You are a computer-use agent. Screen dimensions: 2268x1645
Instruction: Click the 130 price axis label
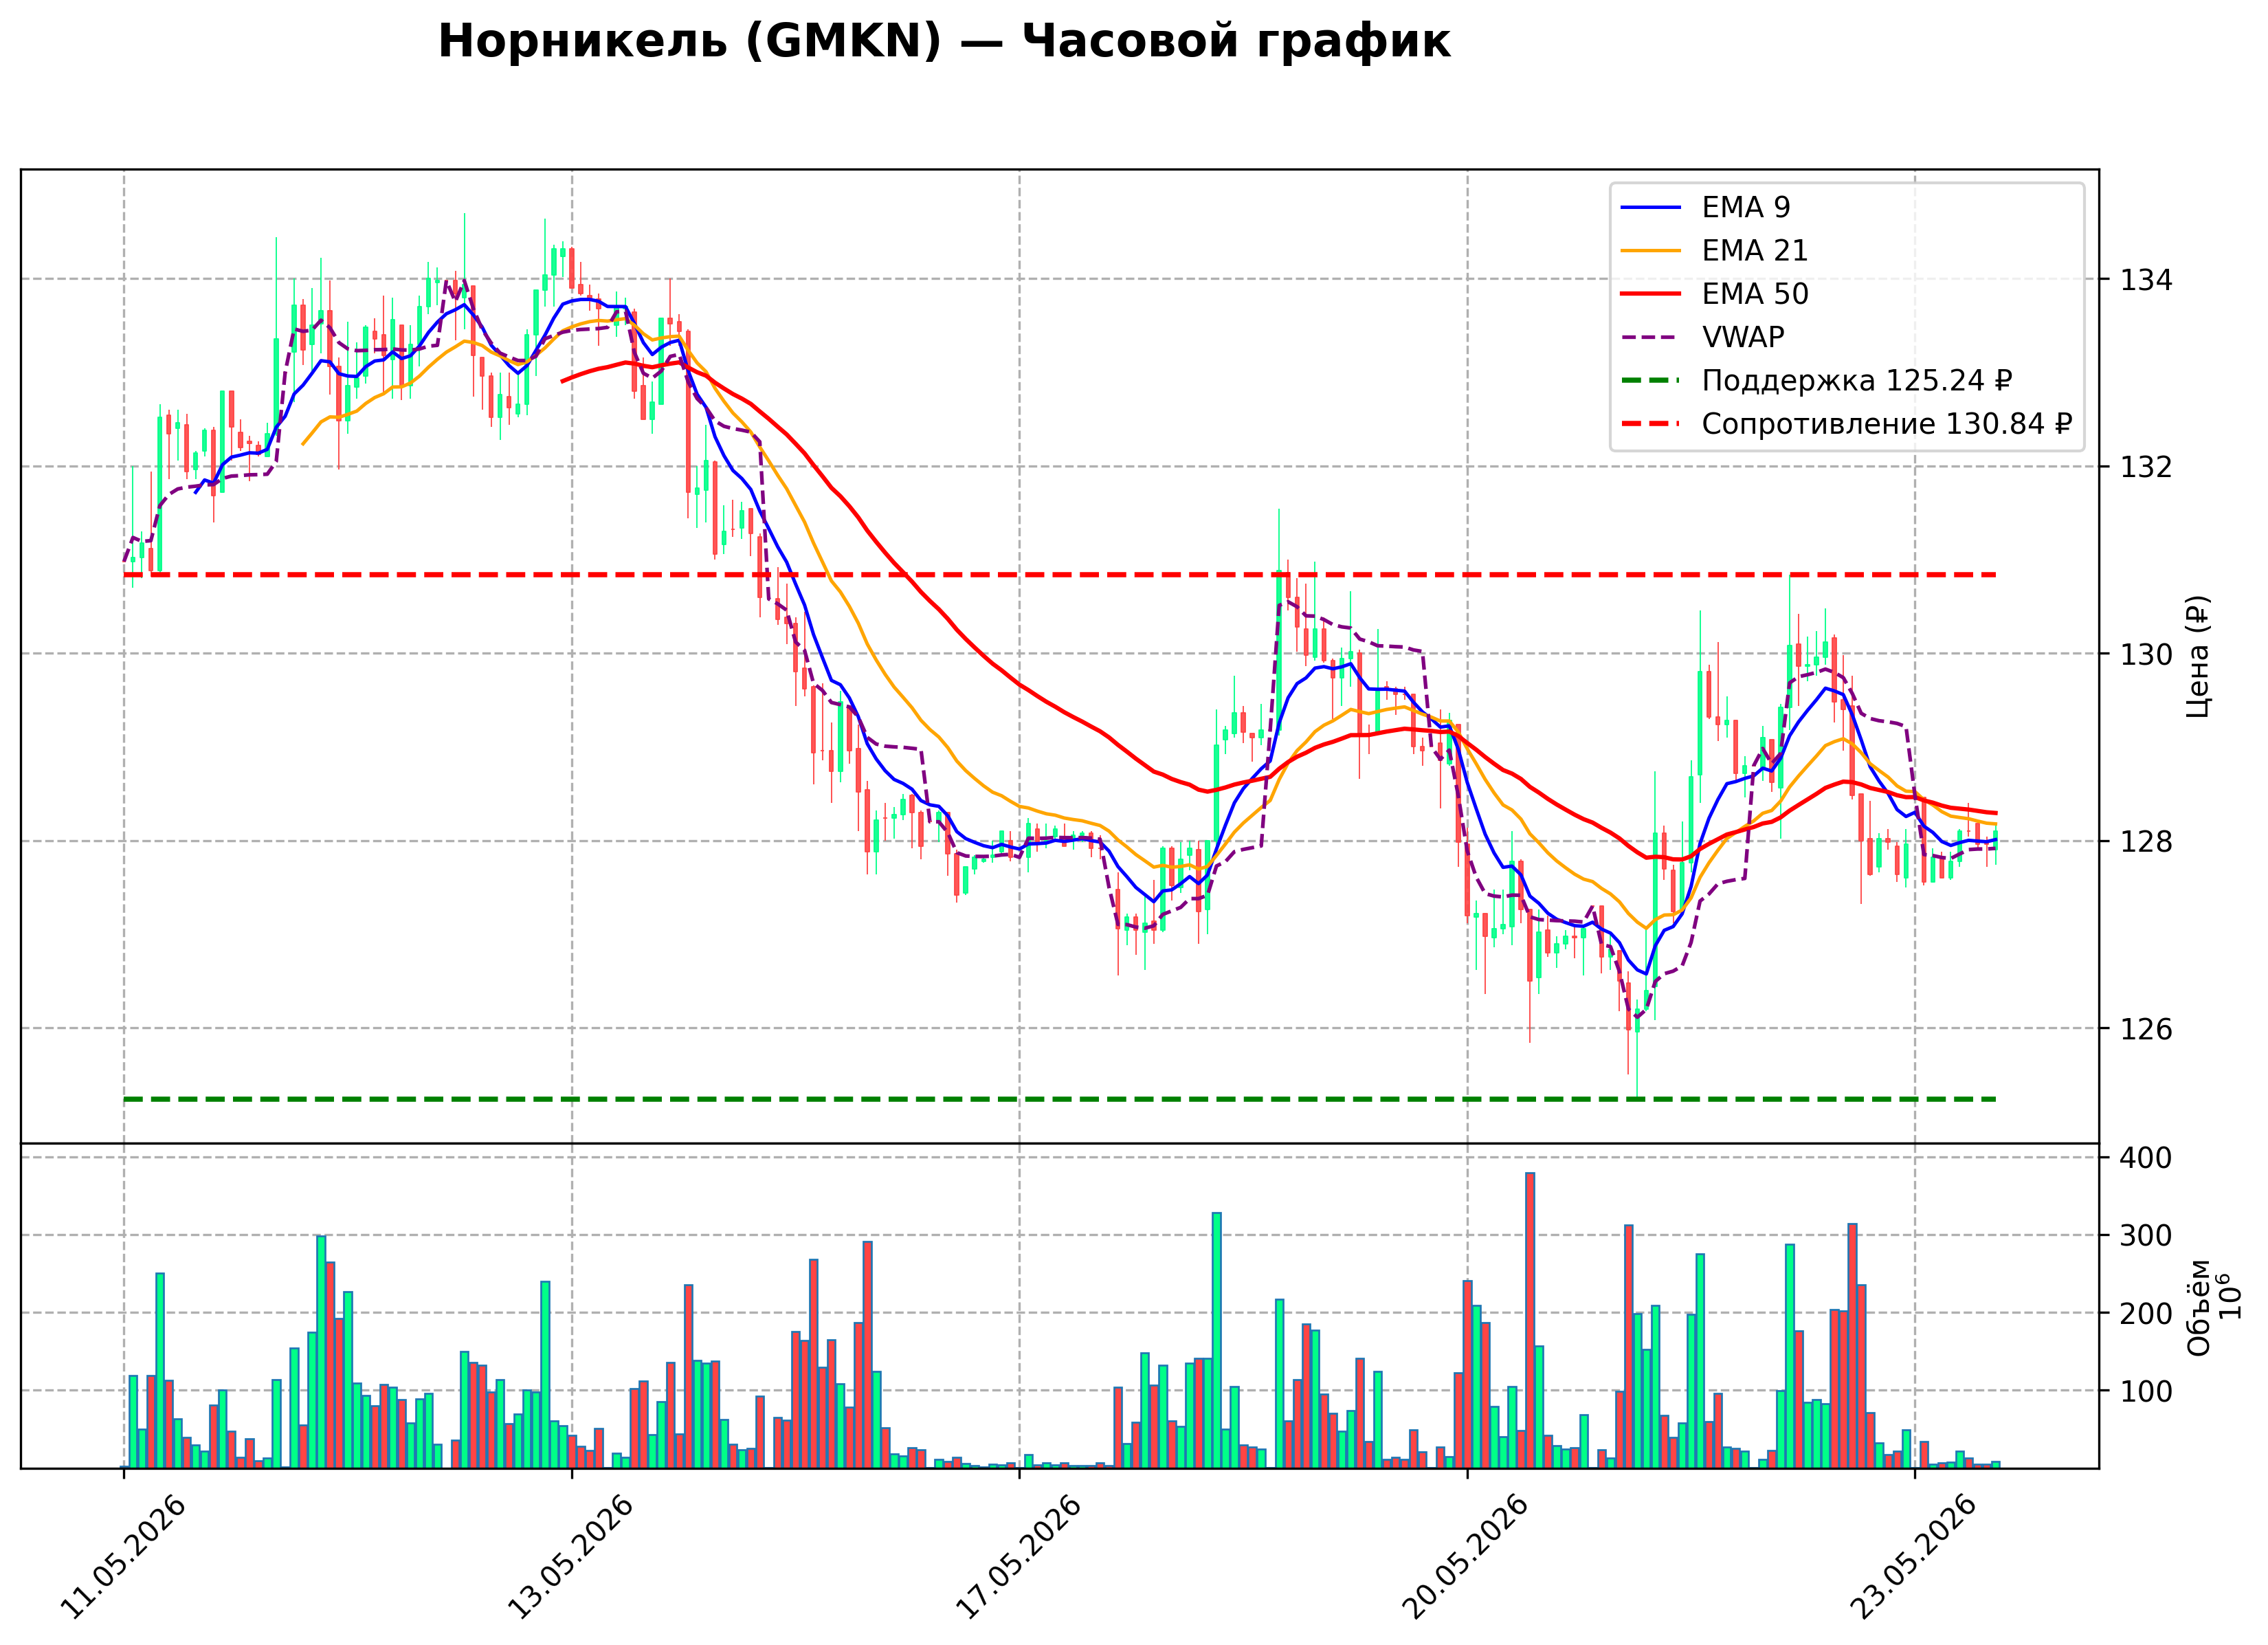tap(2145, 654)
